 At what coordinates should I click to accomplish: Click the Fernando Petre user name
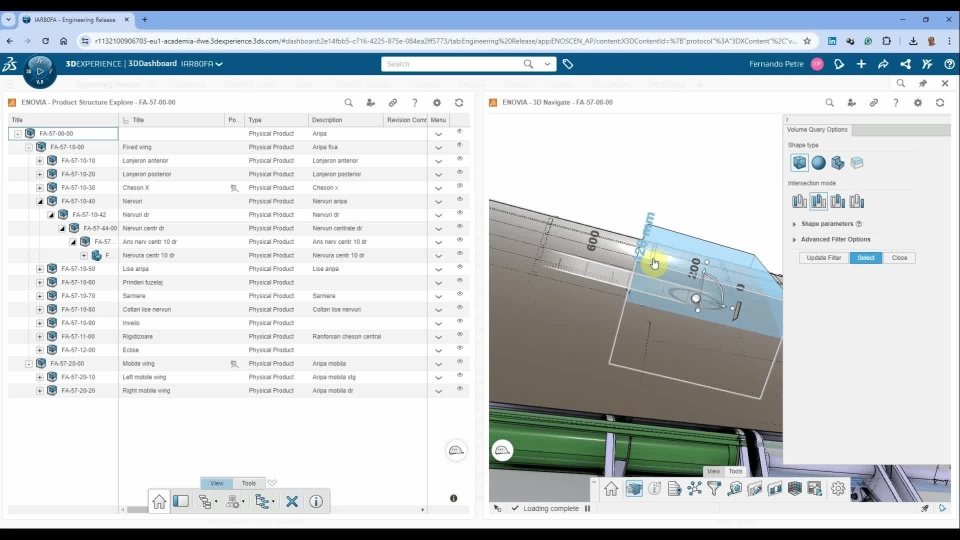pos(776,64)
